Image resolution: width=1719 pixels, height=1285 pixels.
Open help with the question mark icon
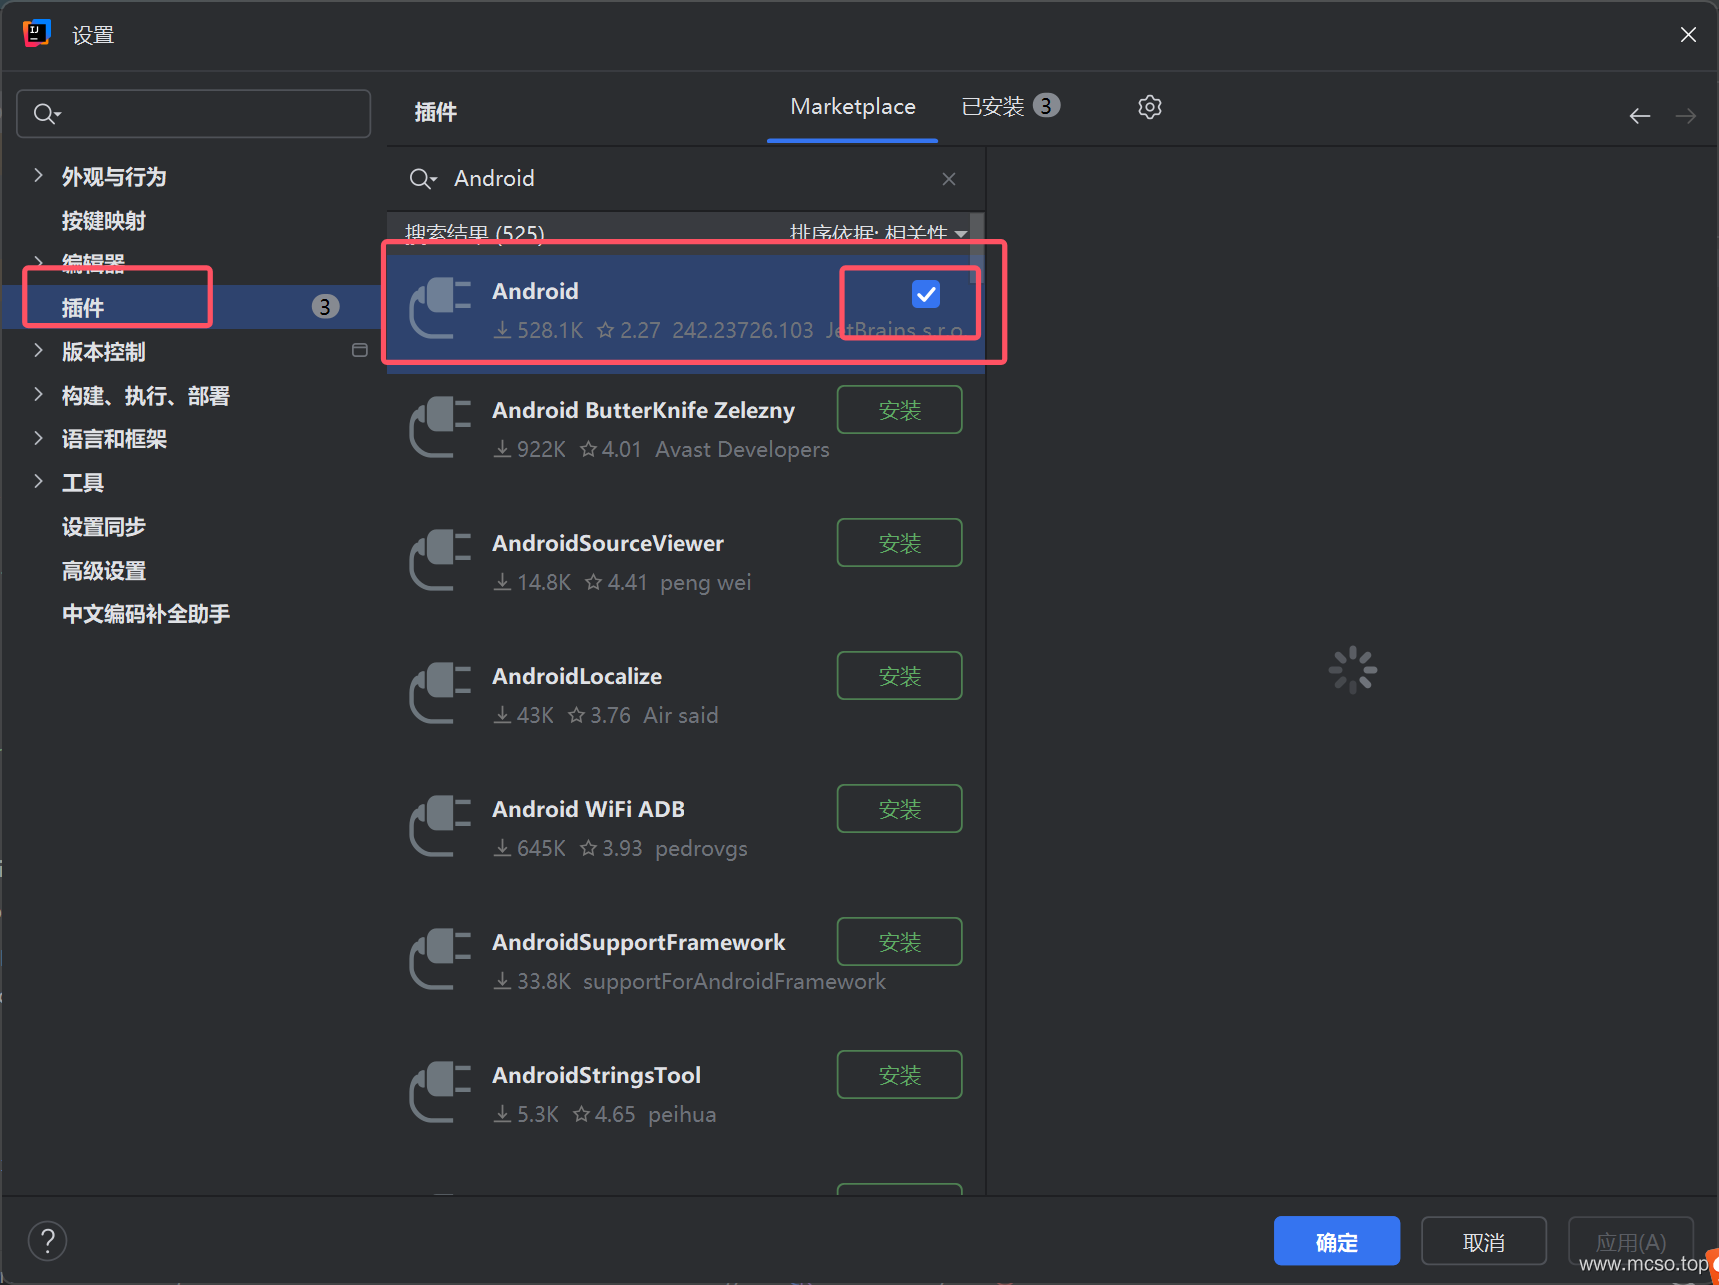click(x=47, y=1241)
